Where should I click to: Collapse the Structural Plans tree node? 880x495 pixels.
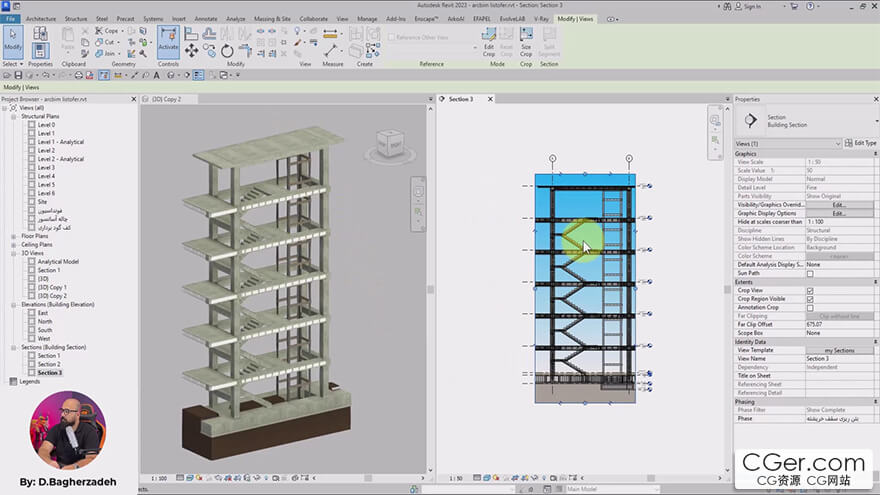point(15,116)
